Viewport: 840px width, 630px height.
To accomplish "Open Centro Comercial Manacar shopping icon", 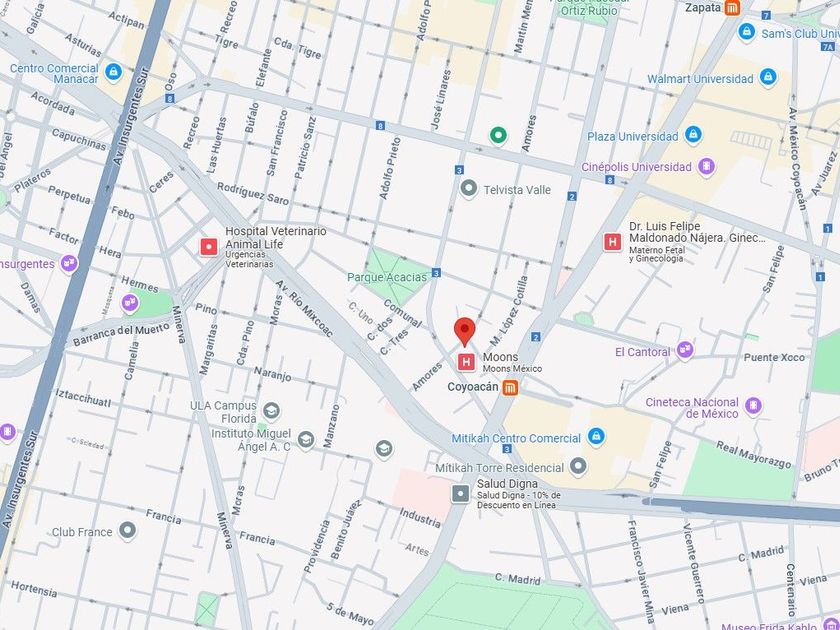I will (x=113, y=72).
